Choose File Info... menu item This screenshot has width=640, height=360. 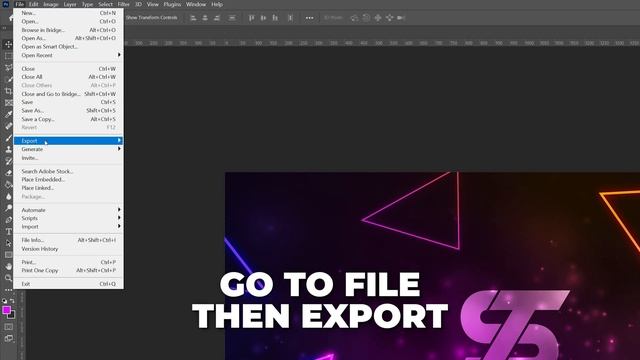coord(69,240)
